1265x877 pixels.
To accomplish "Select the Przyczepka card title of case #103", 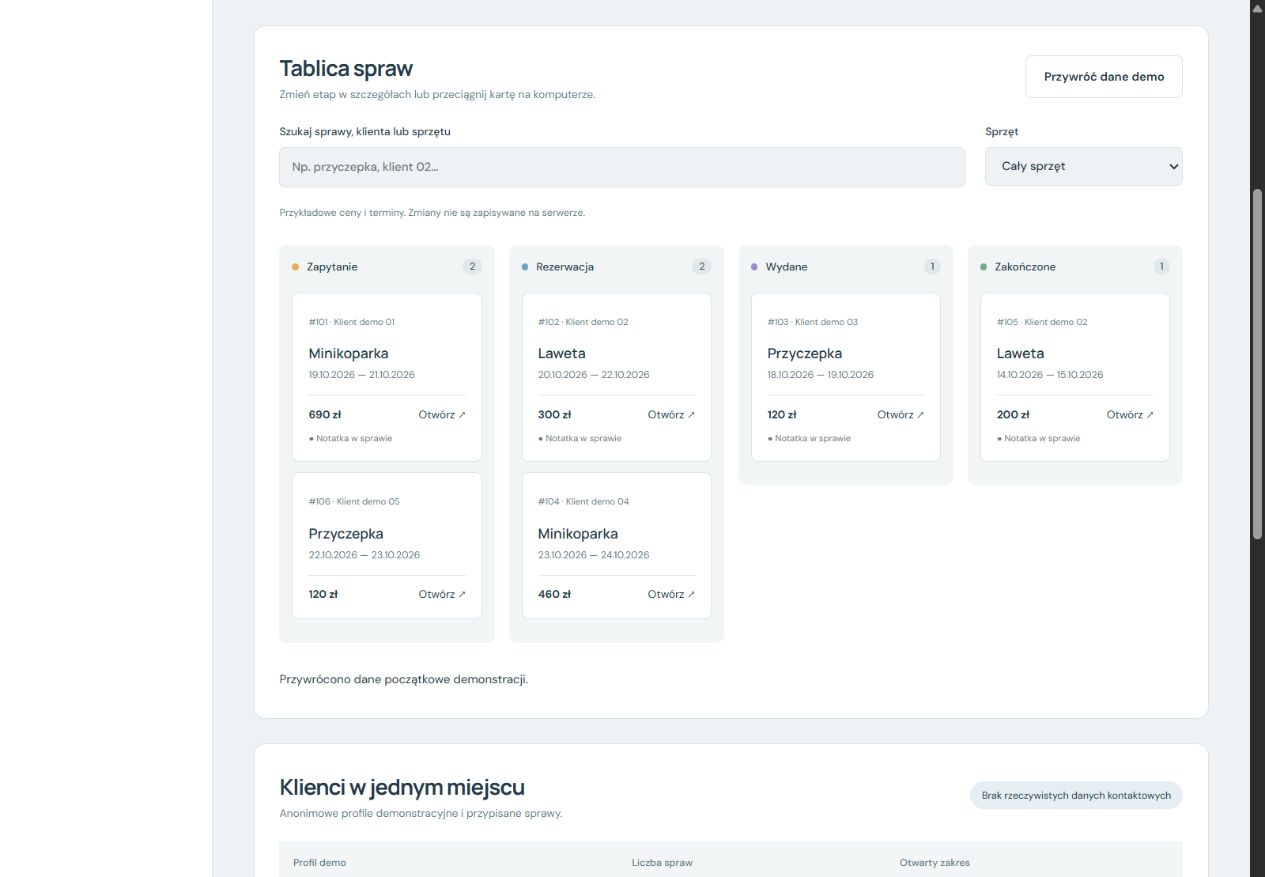I will tap(805, 353).
